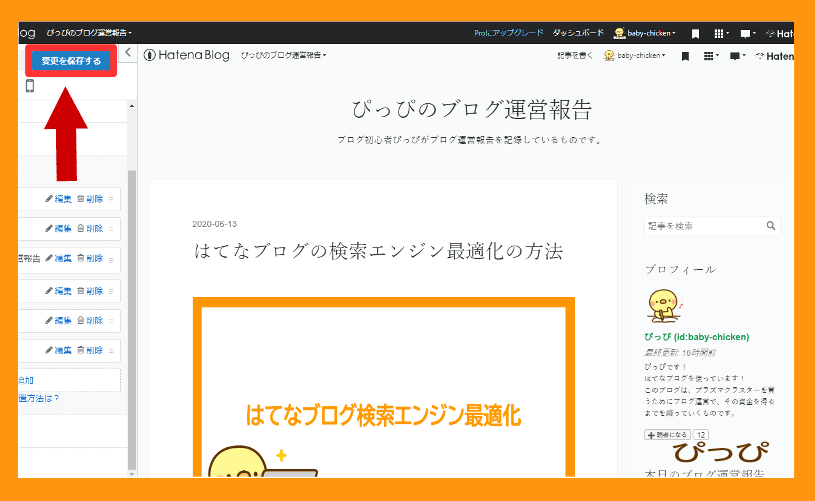The height and width of the screenshot is (501, 815).
Task: Click the プロフィール sidebar heading
Action: 680,270
